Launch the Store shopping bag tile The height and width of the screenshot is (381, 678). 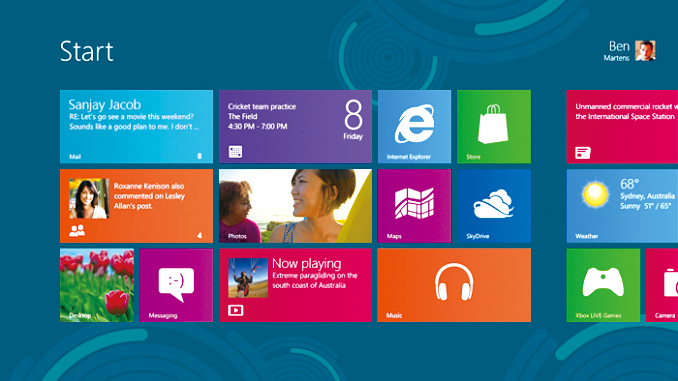click(494, 126)
